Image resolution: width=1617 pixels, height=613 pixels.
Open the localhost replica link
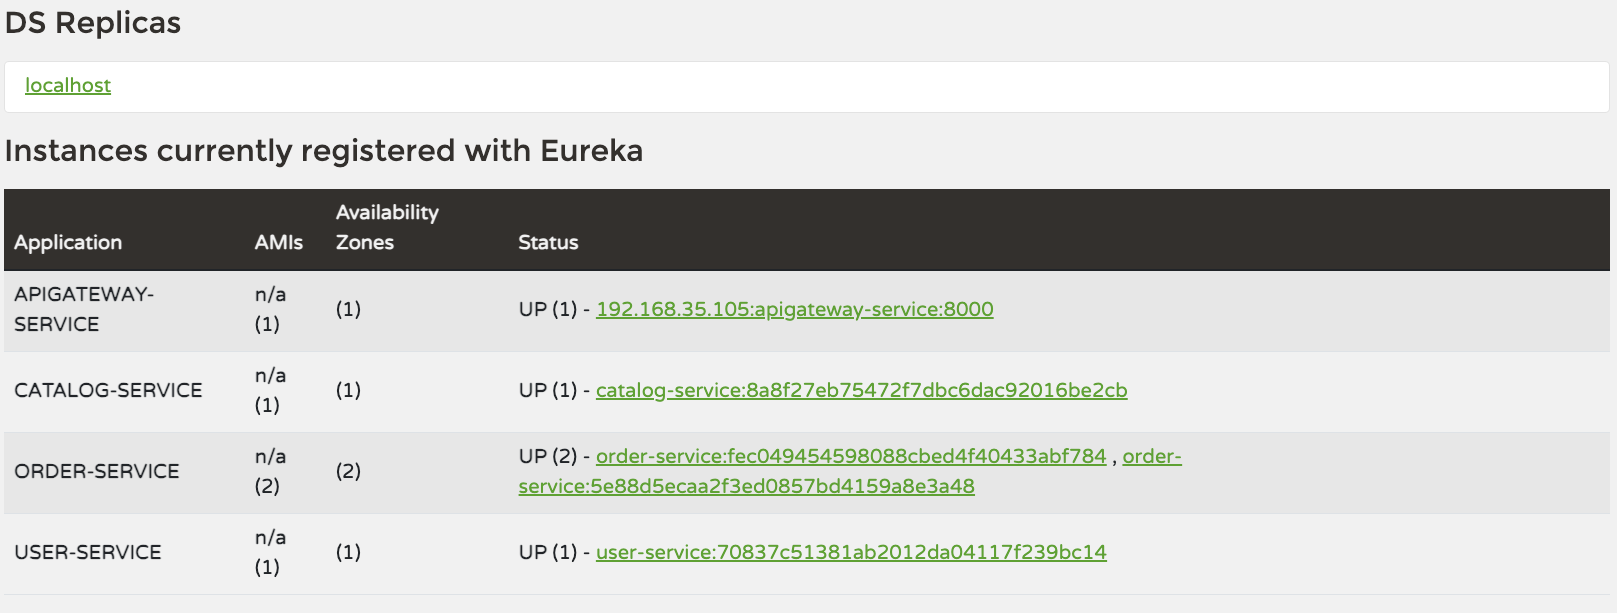click(x=68, y=86)
